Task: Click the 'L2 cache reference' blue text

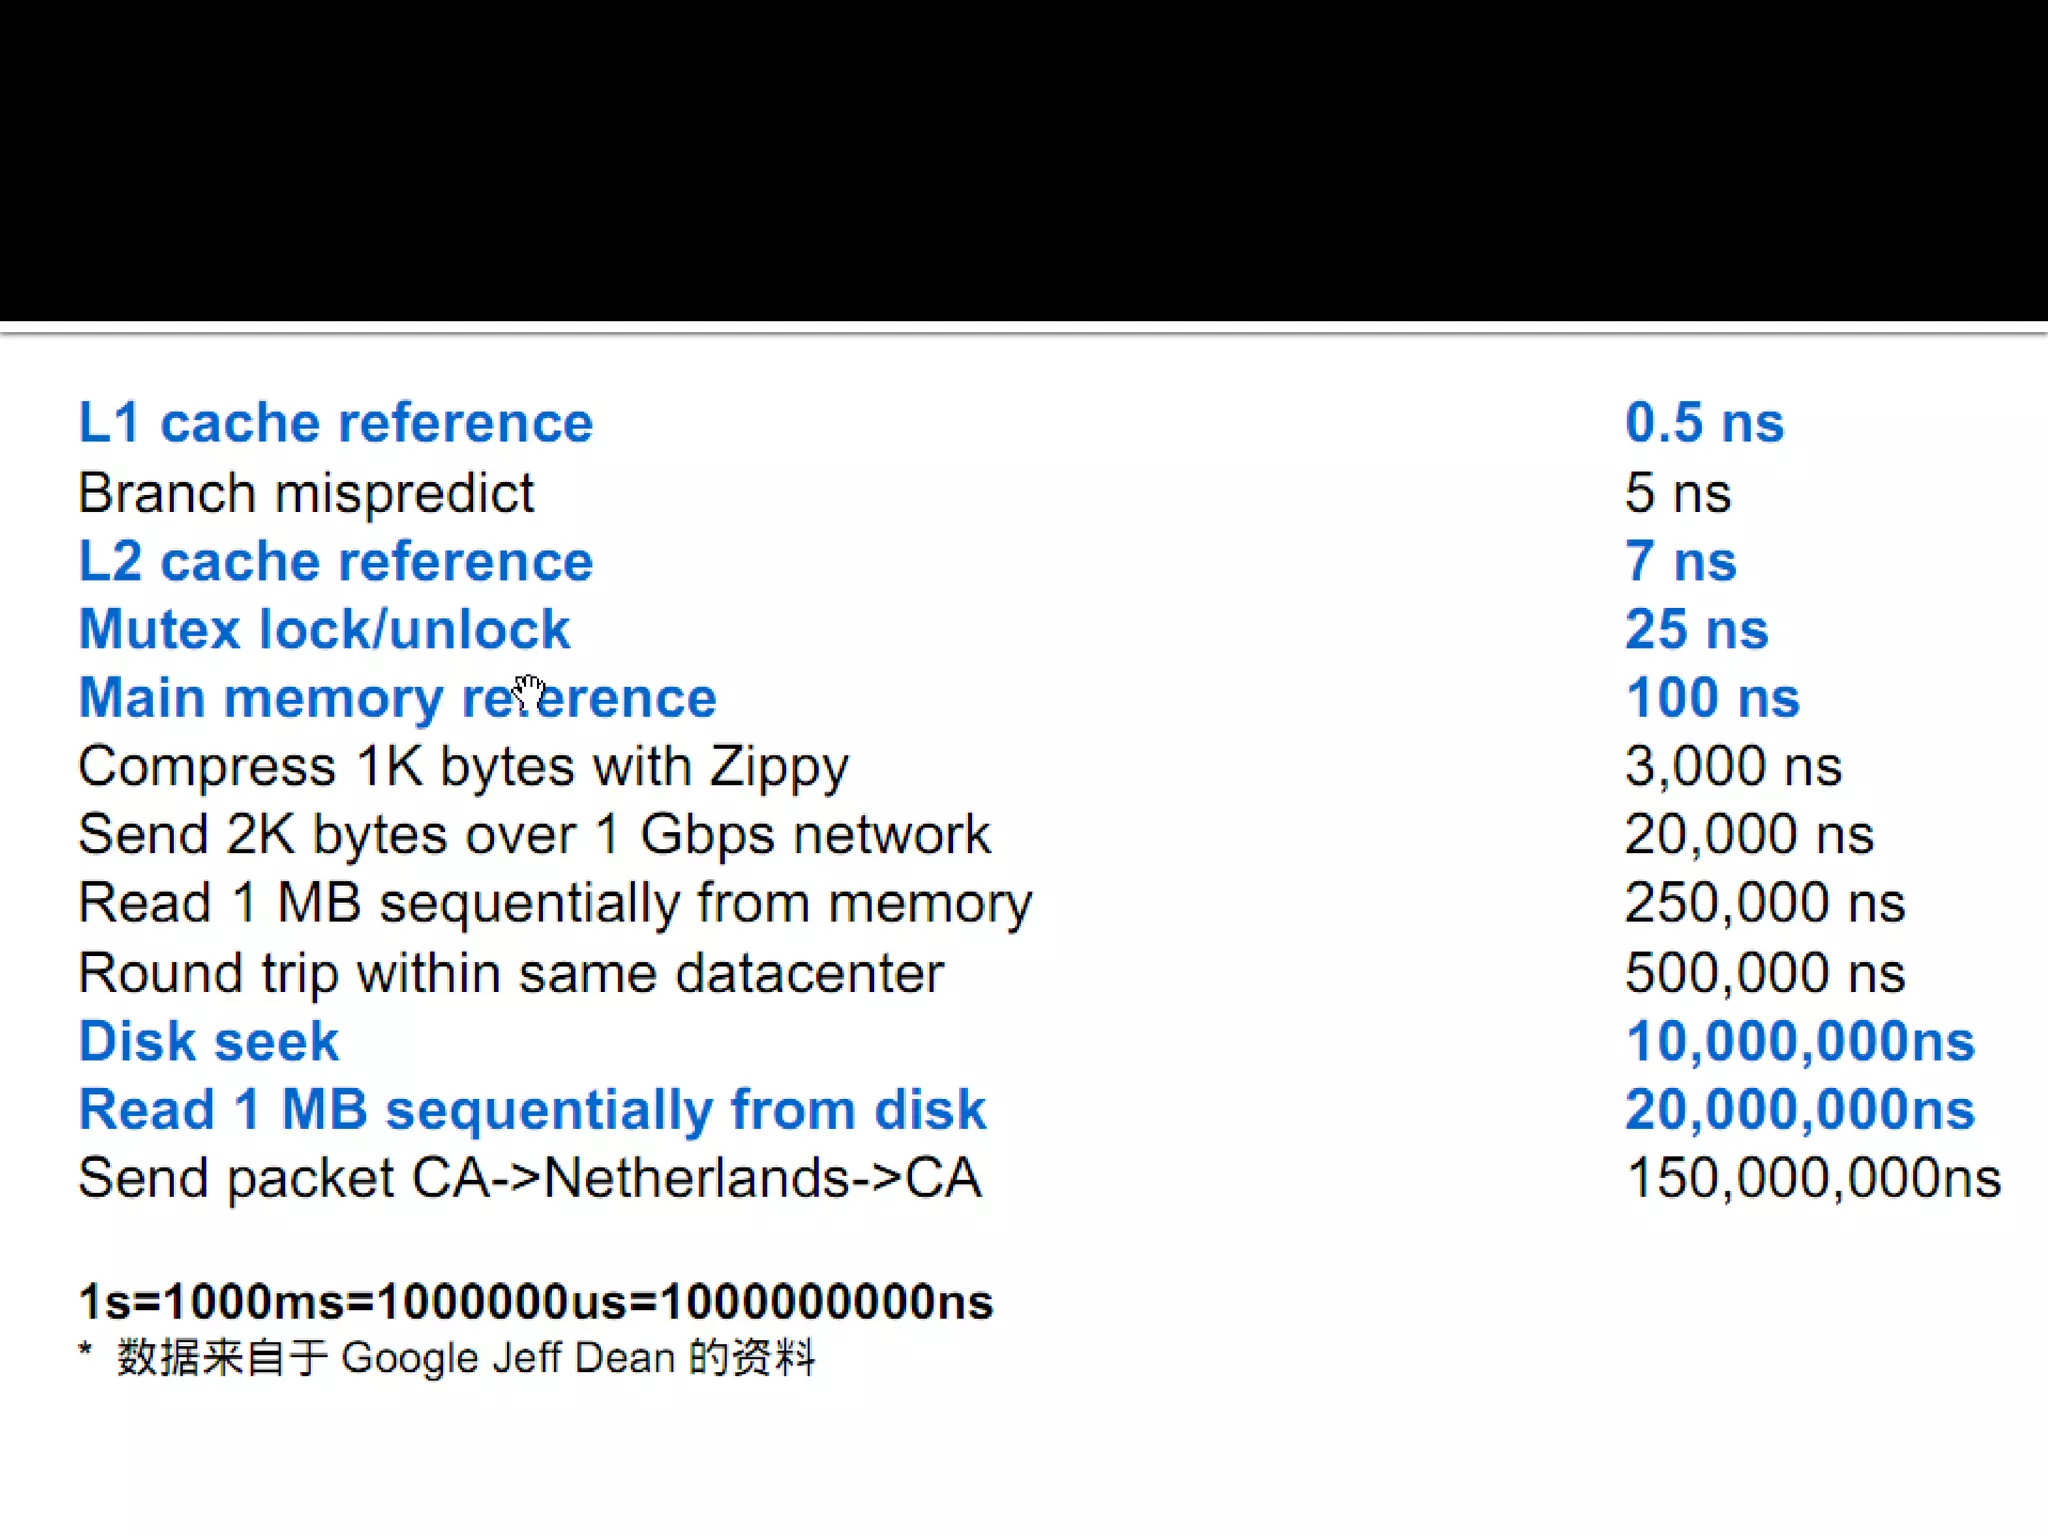Action: pos(335,561)
